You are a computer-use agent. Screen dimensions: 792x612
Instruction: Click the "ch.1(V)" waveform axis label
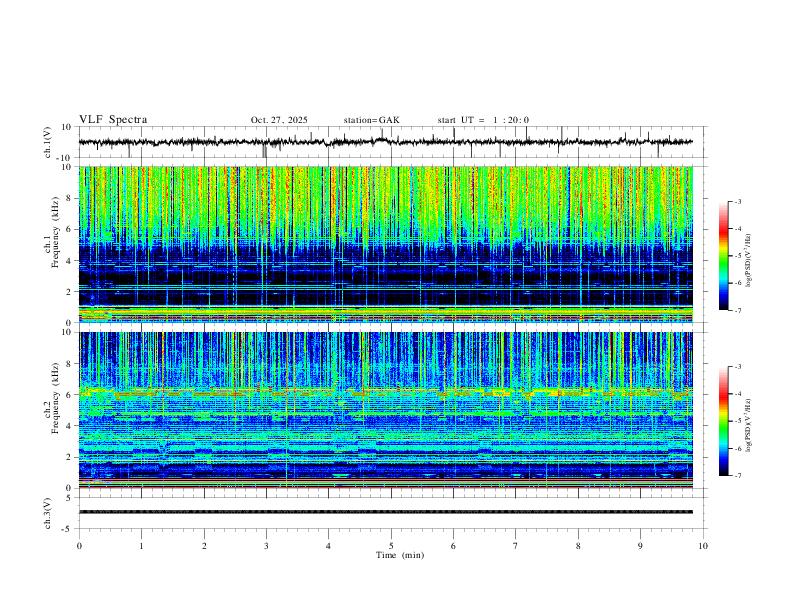(48, 142)
